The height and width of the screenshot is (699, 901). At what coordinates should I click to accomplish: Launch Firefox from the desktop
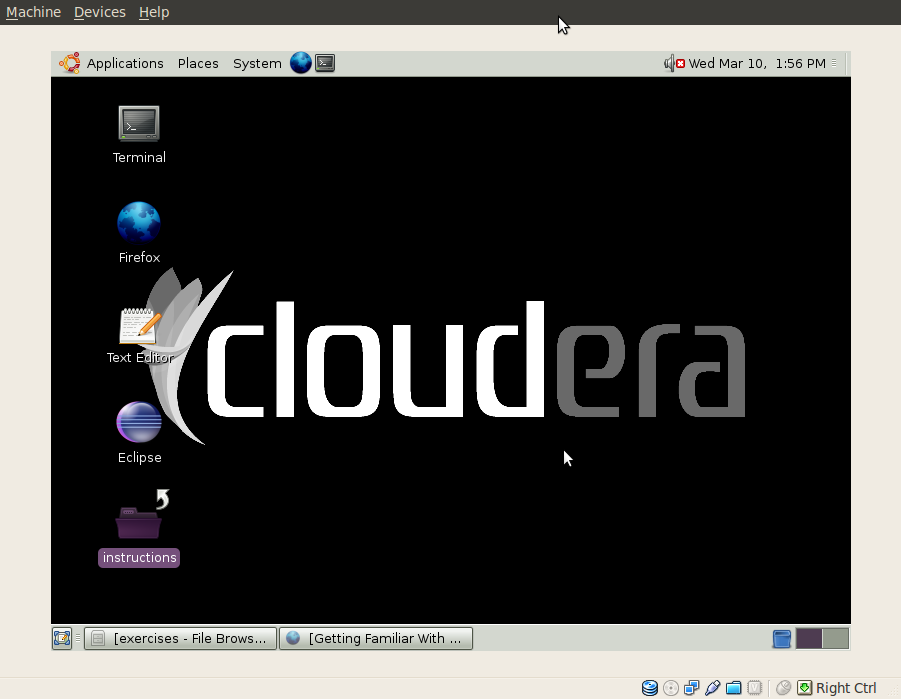139,223
